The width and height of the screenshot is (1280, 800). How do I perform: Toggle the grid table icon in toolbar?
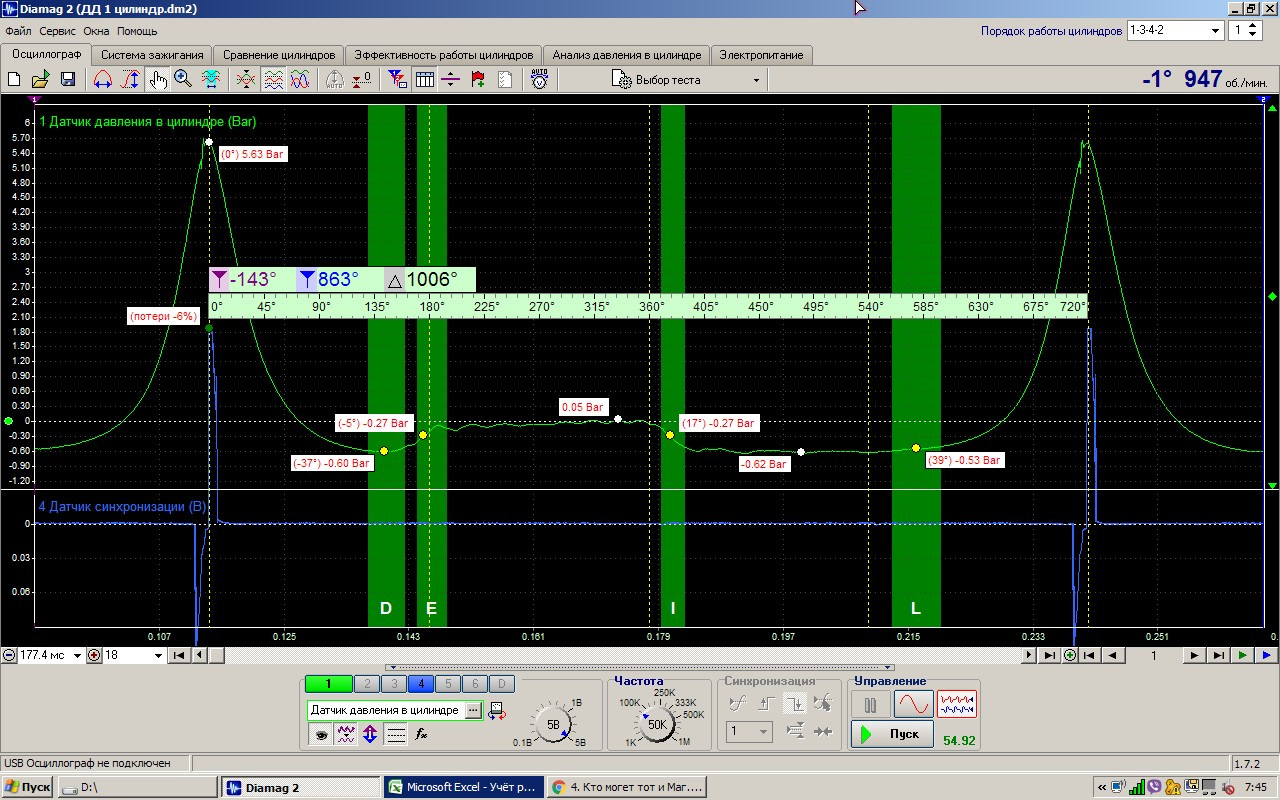point(424,80)
